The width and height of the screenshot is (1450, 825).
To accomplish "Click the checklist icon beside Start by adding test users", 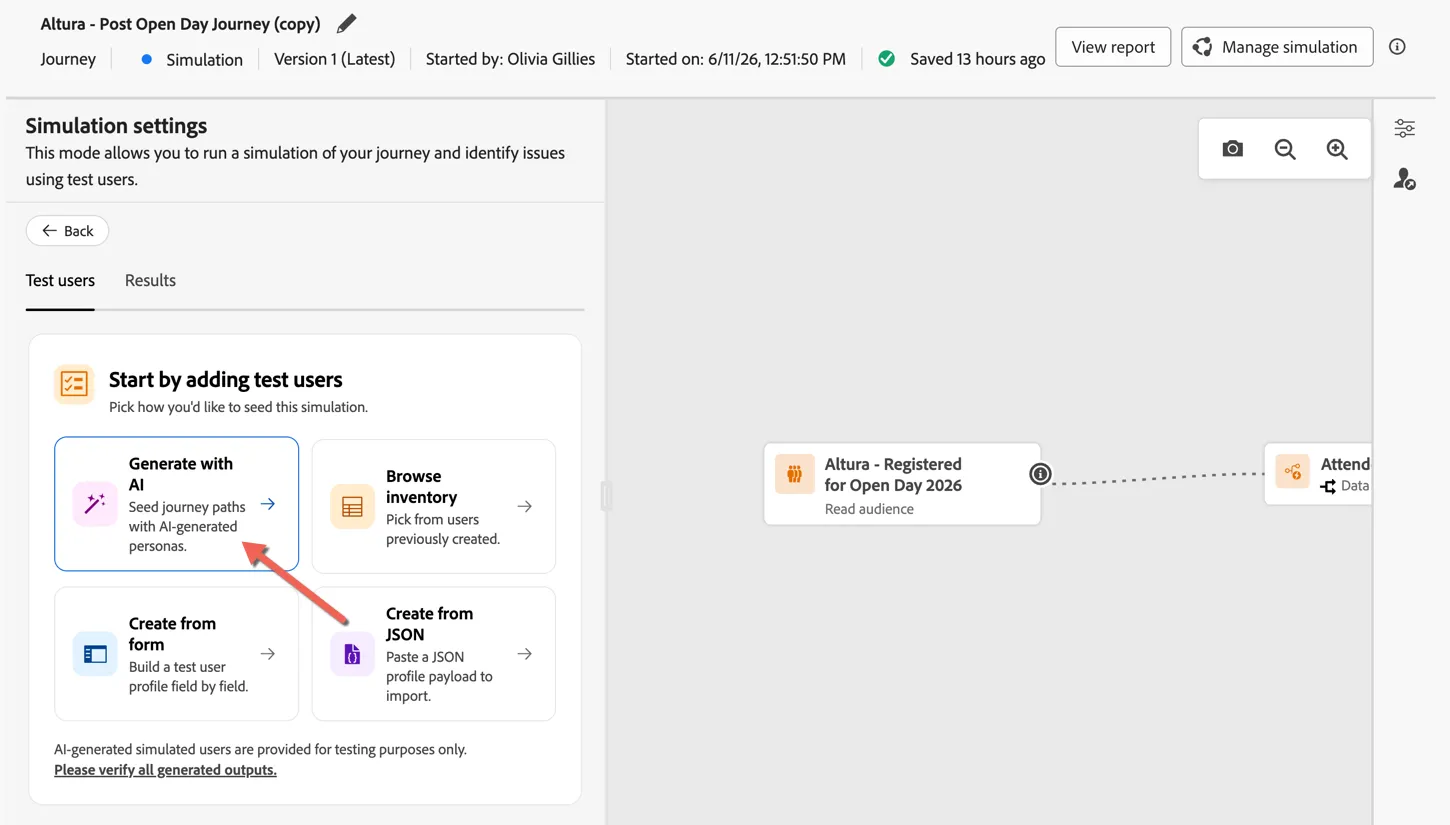I will (74, 384).
